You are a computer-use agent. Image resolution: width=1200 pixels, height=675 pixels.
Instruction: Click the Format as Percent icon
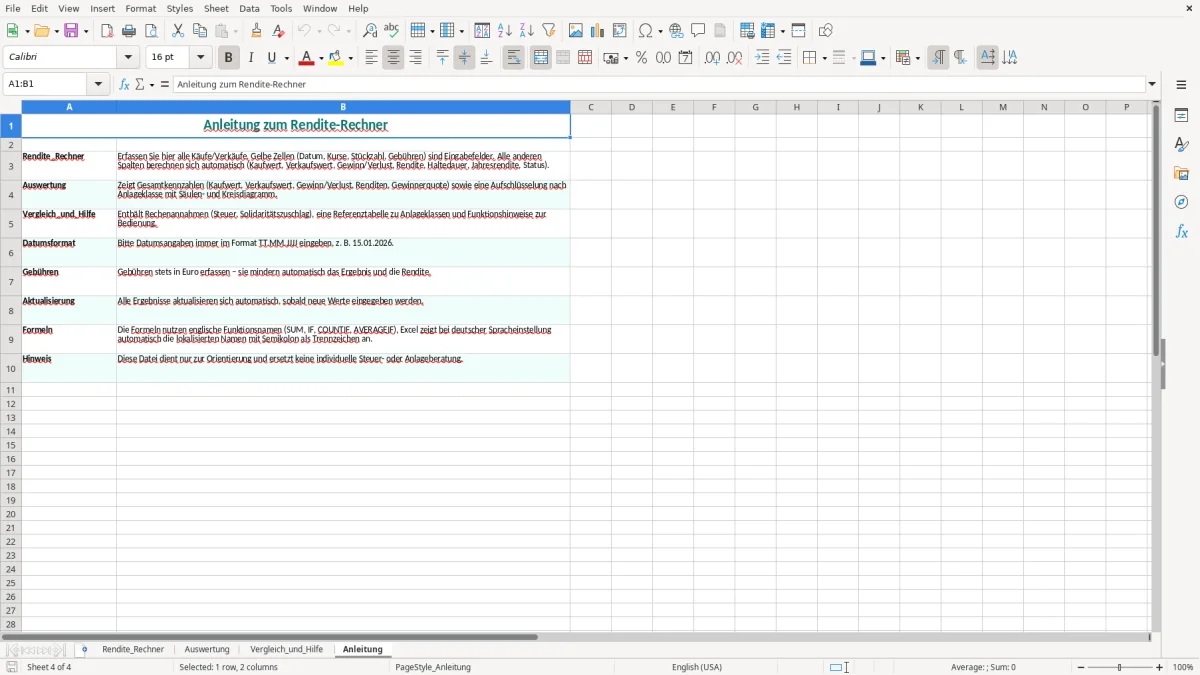(641, 58)
